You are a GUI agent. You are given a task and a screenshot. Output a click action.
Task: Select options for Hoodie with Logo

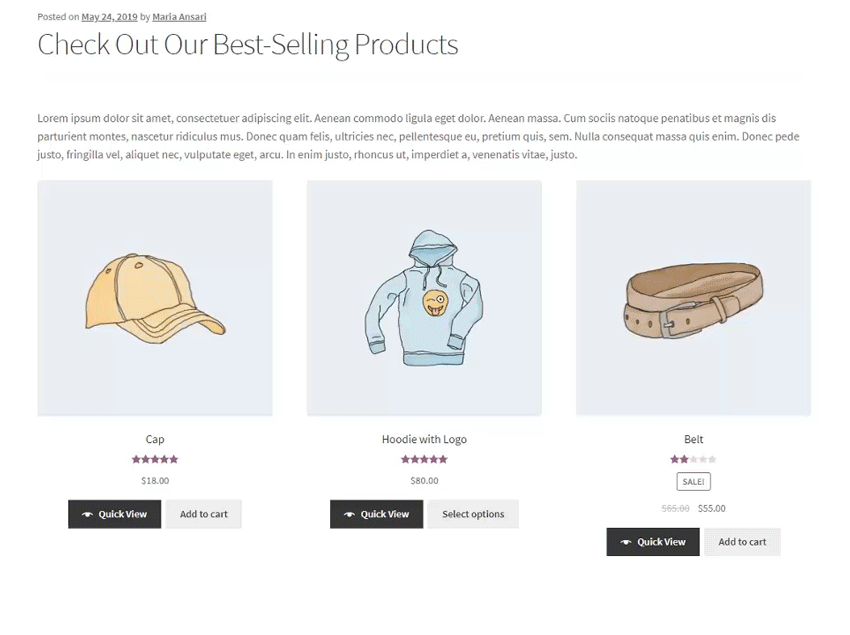(473, 515)
